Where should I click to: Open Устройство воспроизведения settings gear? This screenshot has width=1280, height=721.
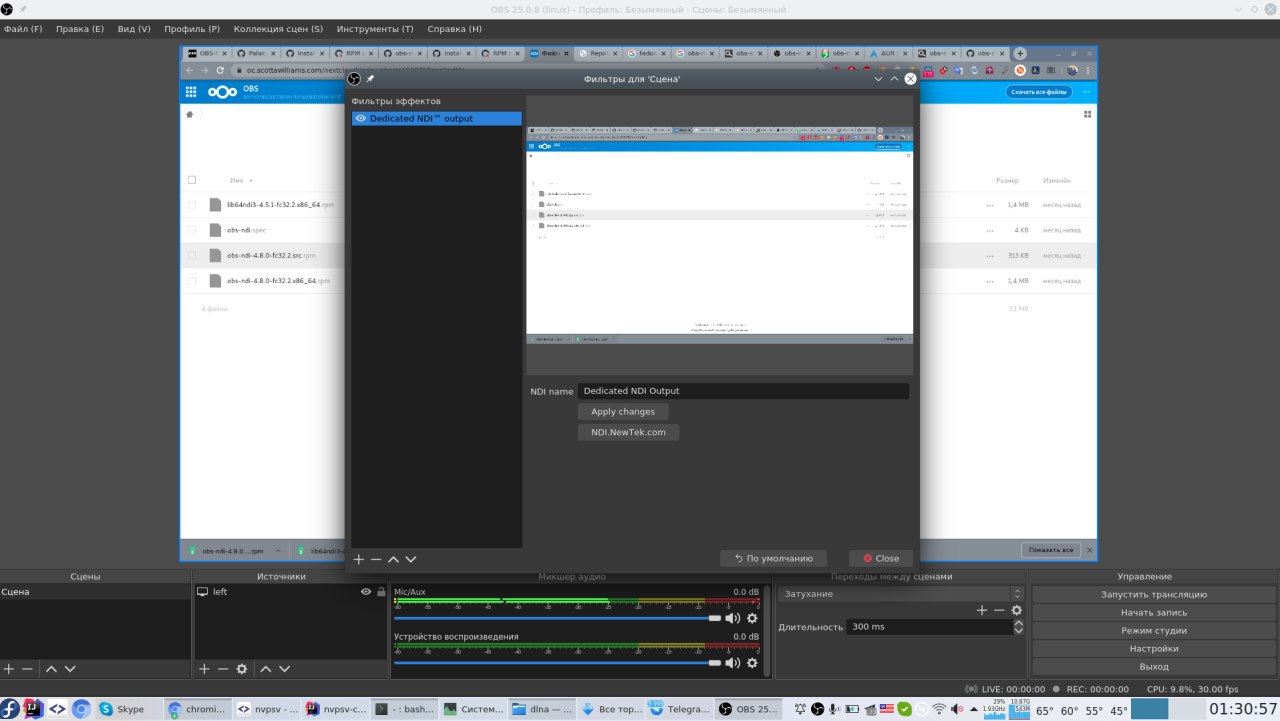[x=752, y=662]
